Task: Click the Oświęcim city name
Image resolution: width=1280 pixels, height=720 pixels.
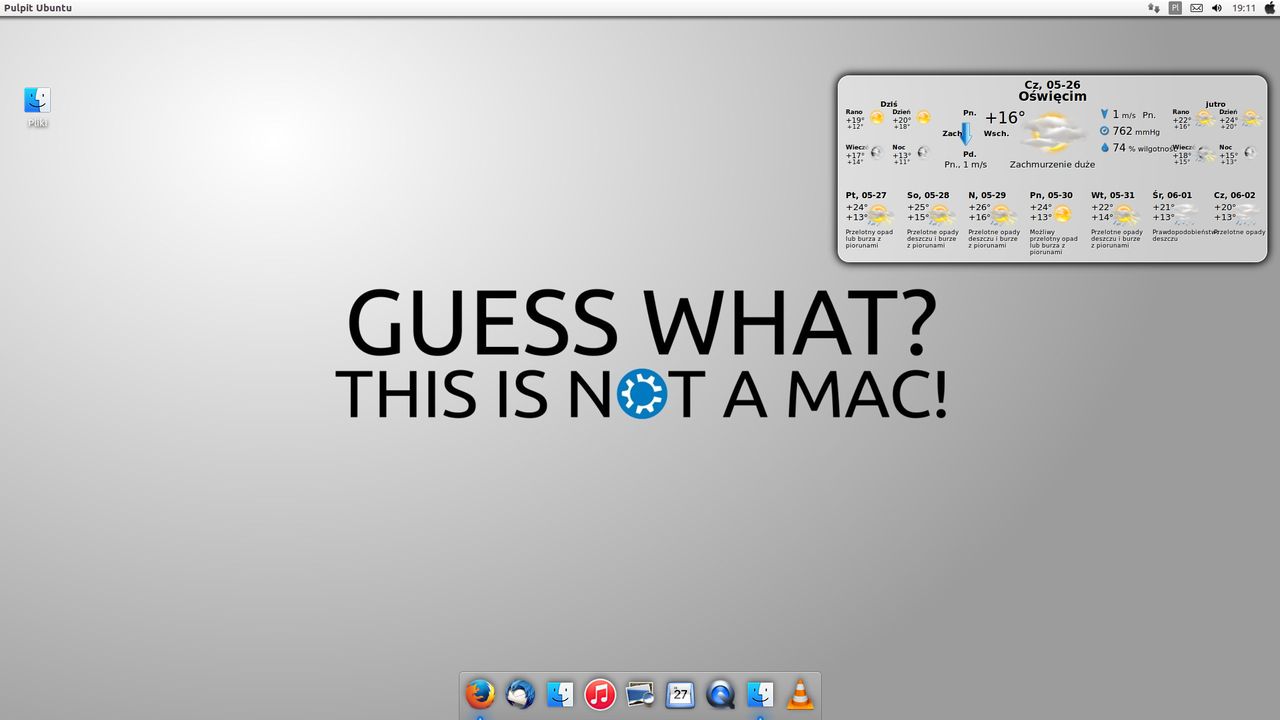Action: click(1052, 96)
